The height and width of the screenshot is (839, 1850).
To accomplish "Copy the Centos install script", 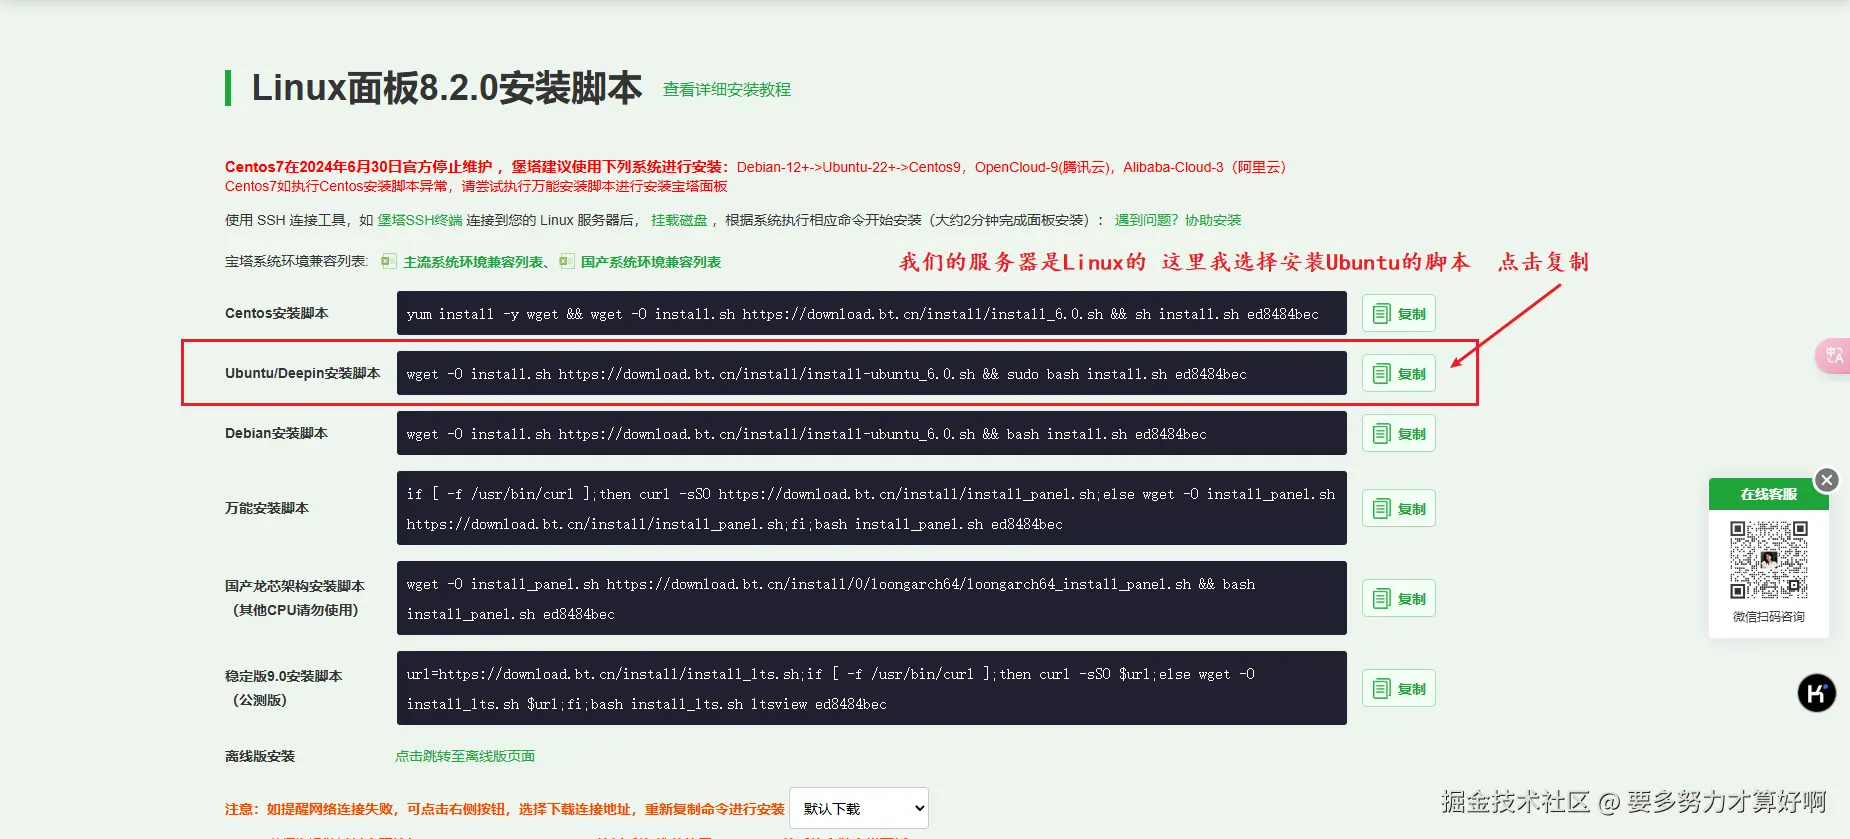I will [x=1398, y=314].
